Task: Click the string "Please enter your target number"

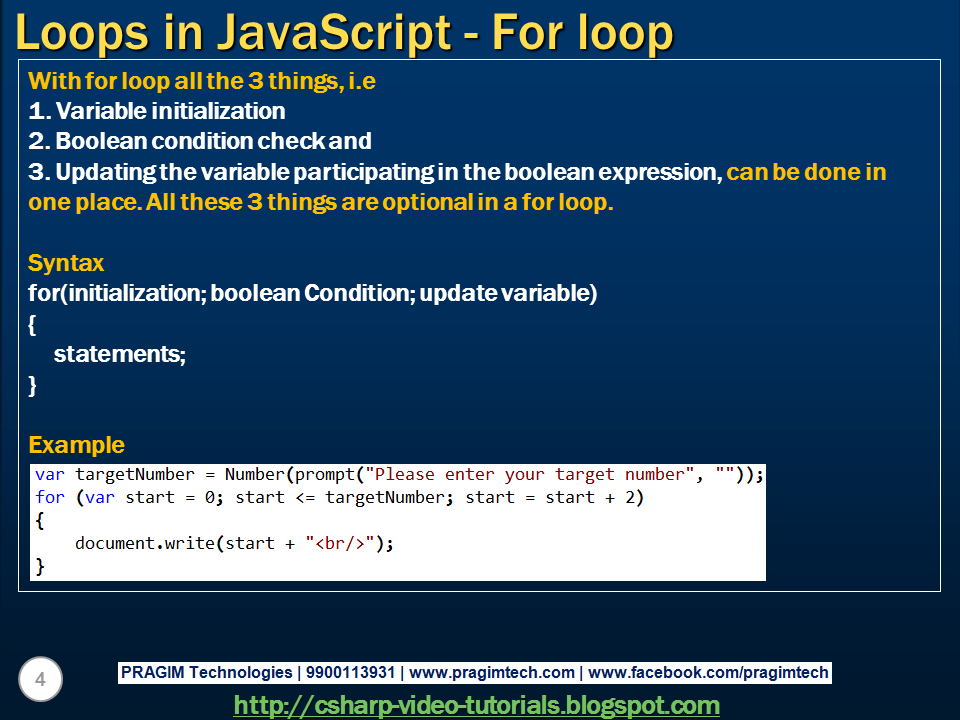Action: pyautogui.click(x=530, y=474)
